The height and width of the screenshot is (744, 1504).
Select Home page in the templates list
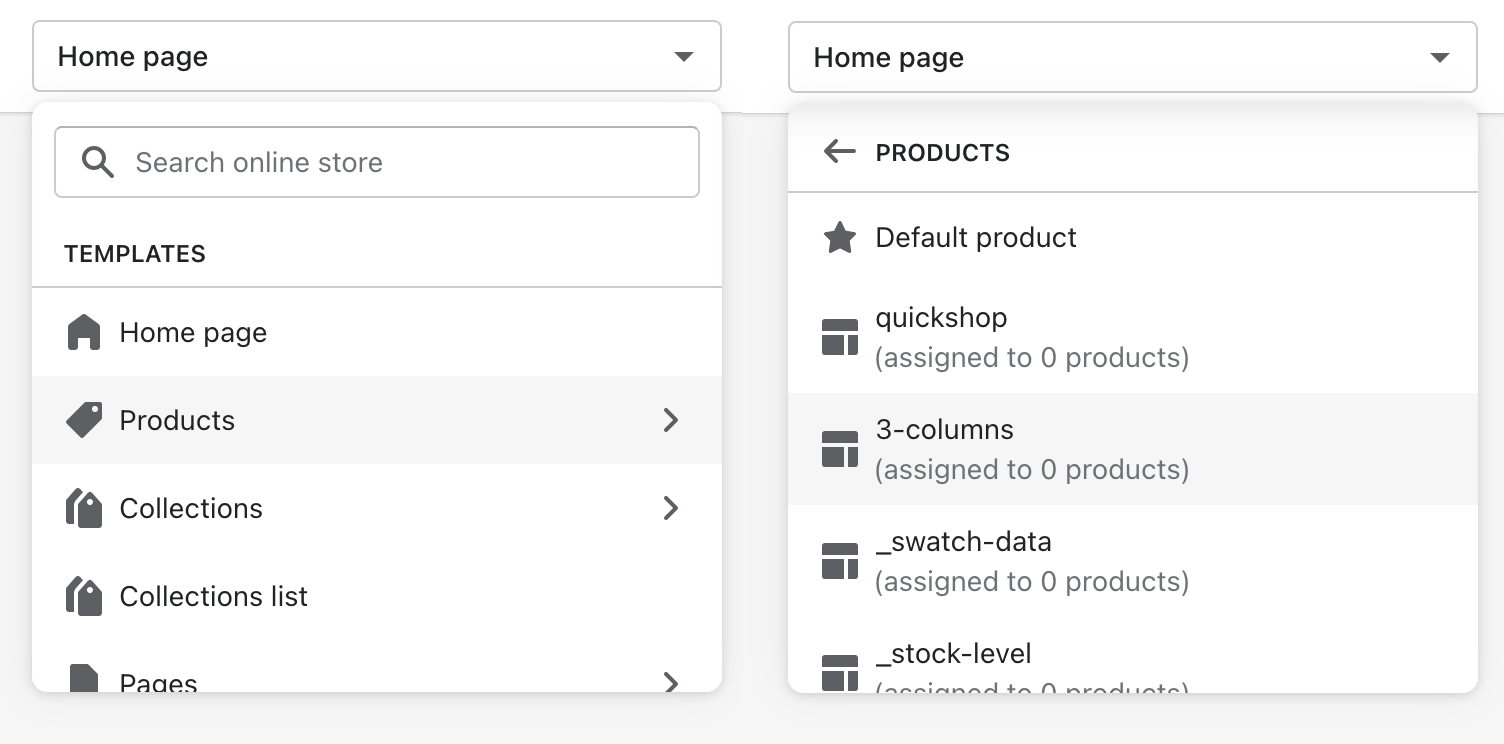(193, 333)
